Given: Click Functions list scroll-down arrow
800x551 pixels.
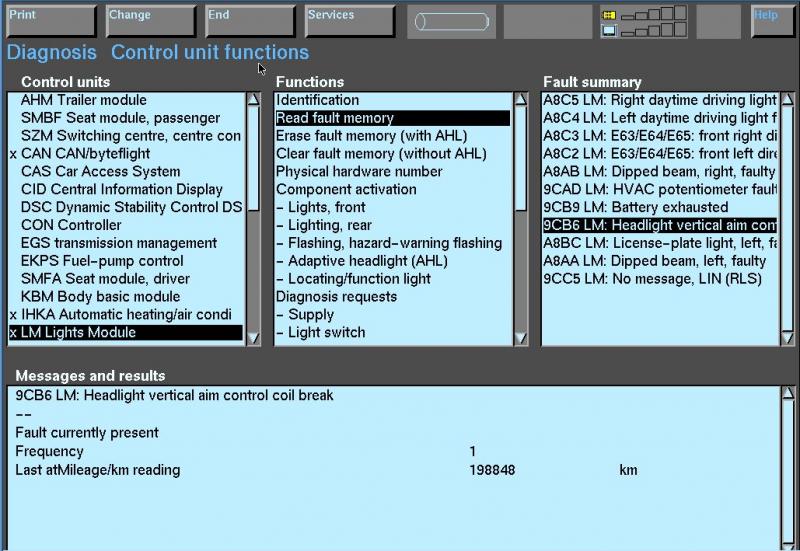Looking at the screenshot, I should [x=521, y=338].
